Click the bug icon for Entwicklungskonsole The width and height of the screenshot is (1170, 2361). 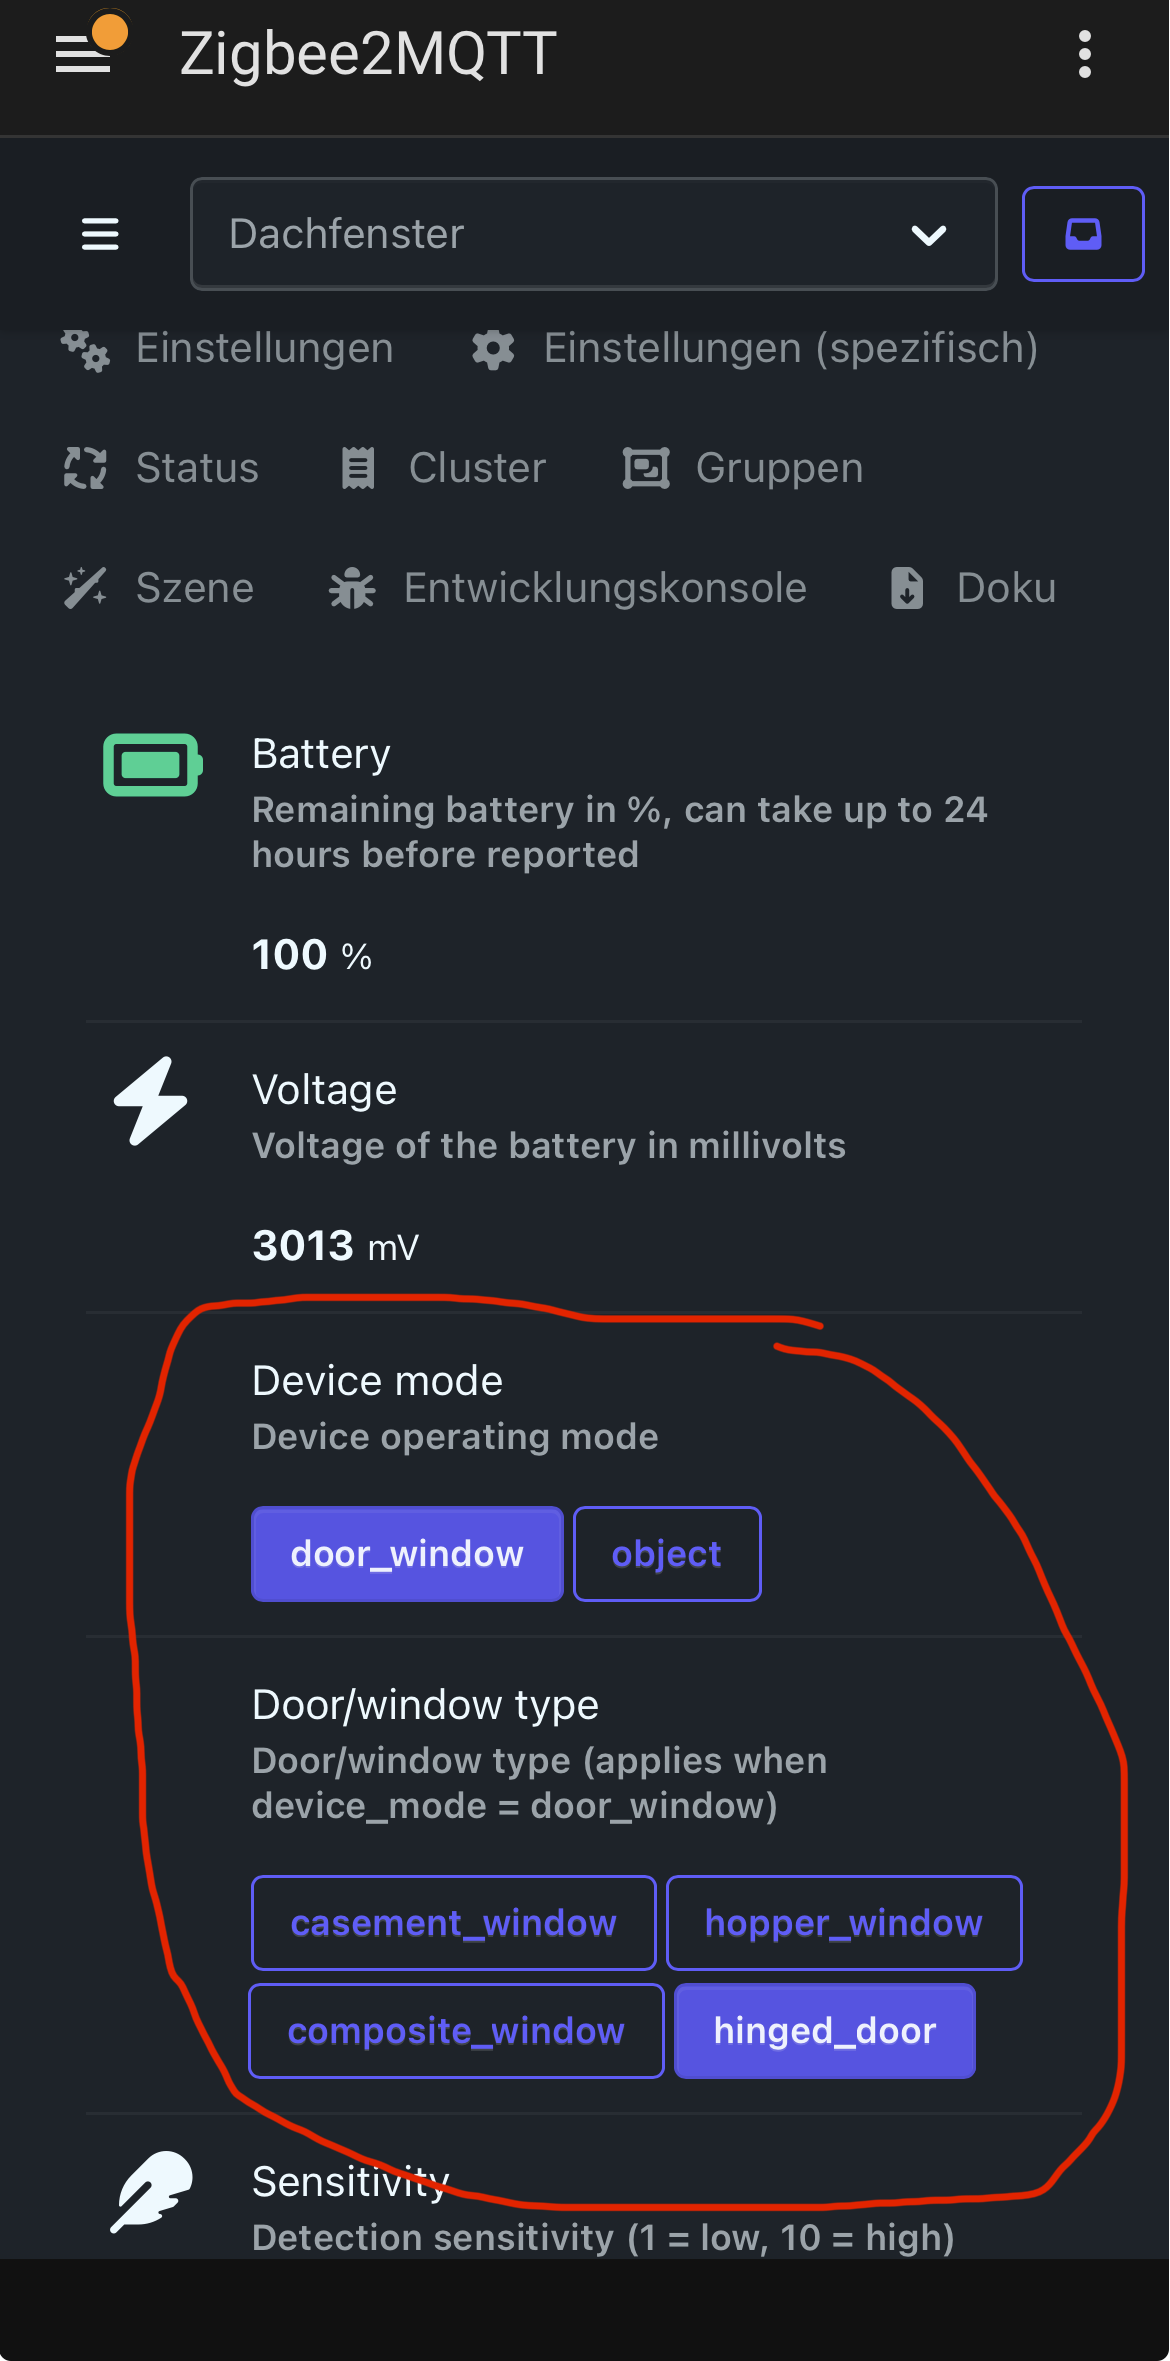[352, 588]
